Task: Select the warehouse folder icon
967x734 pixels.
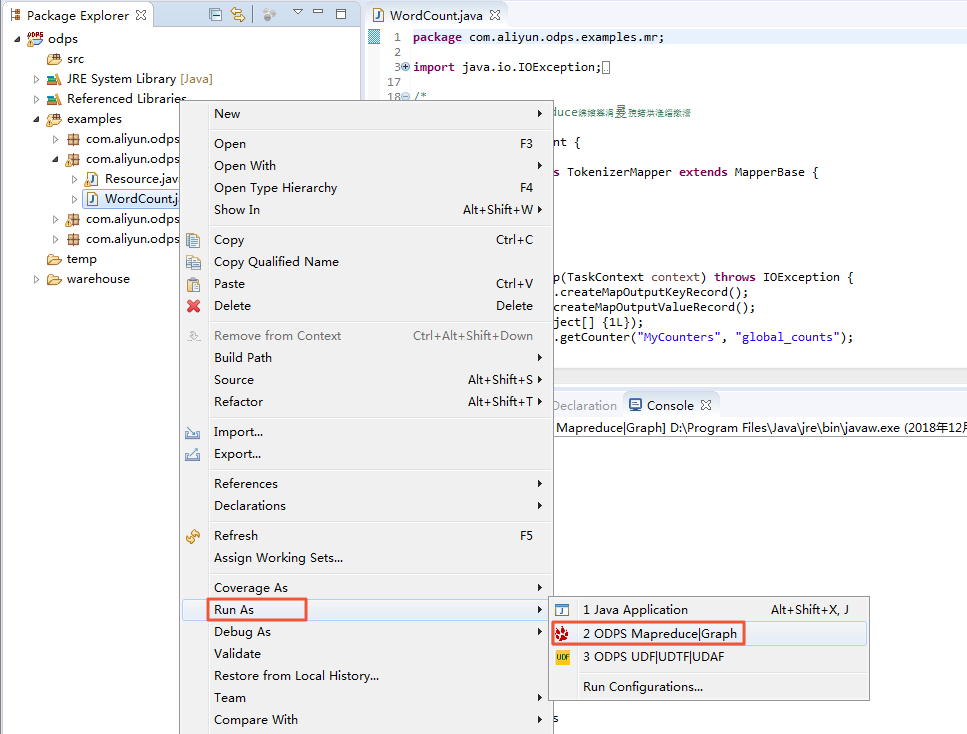Action: [54, 279]
